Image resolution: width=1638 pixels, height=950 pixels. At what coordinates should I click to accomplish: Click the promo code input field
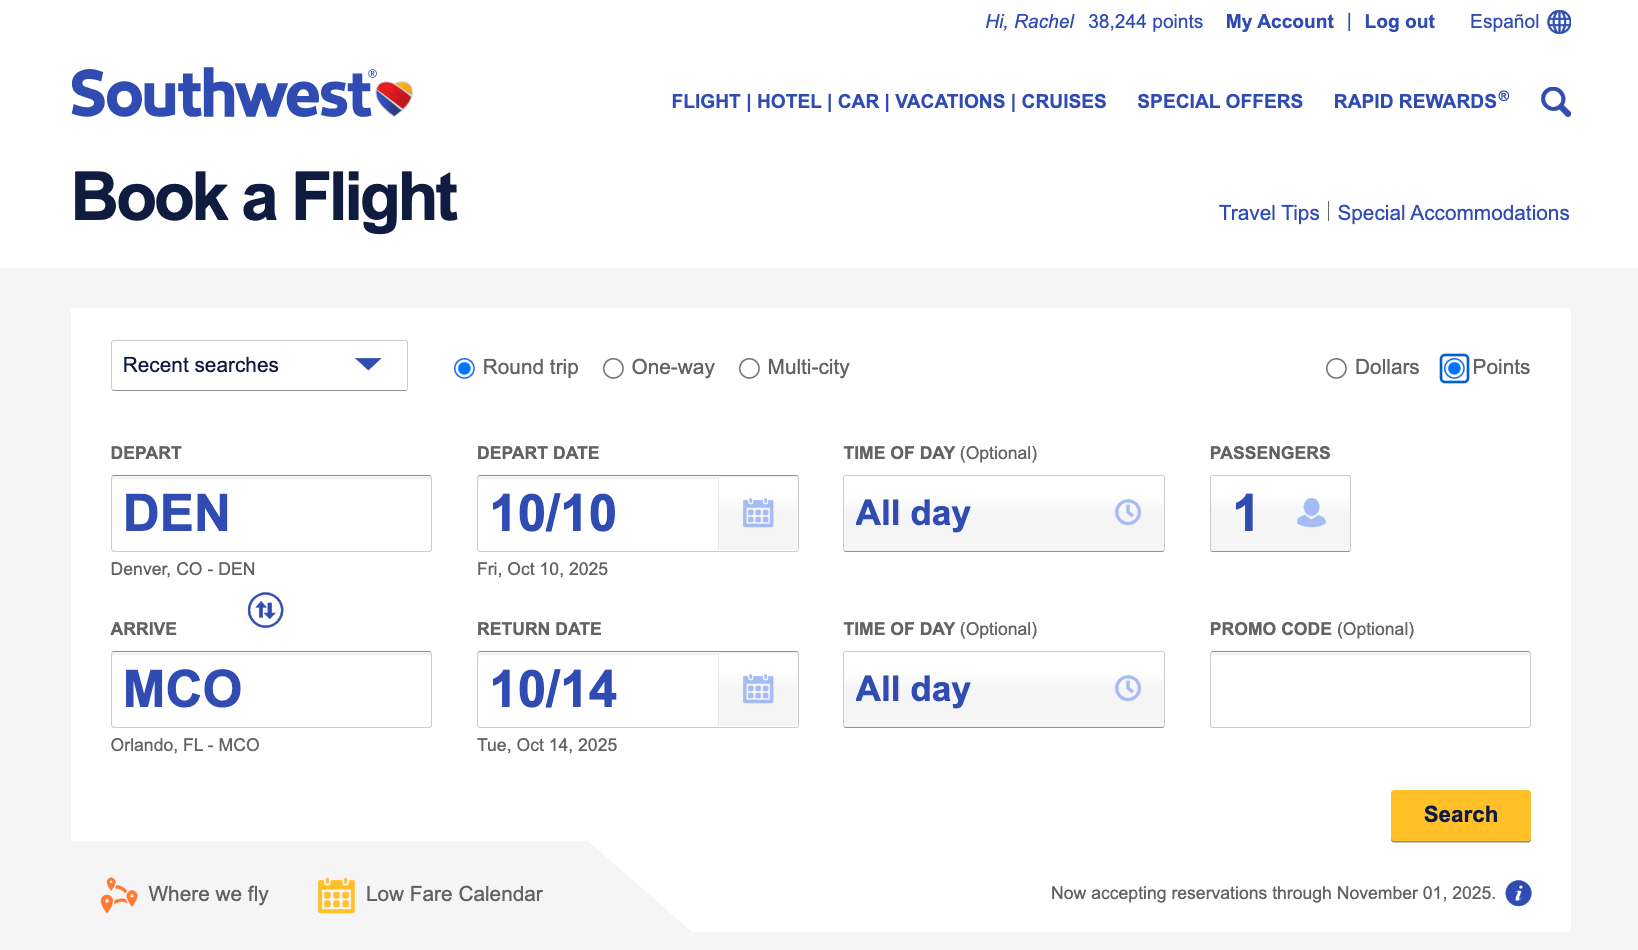point(1370,689)
